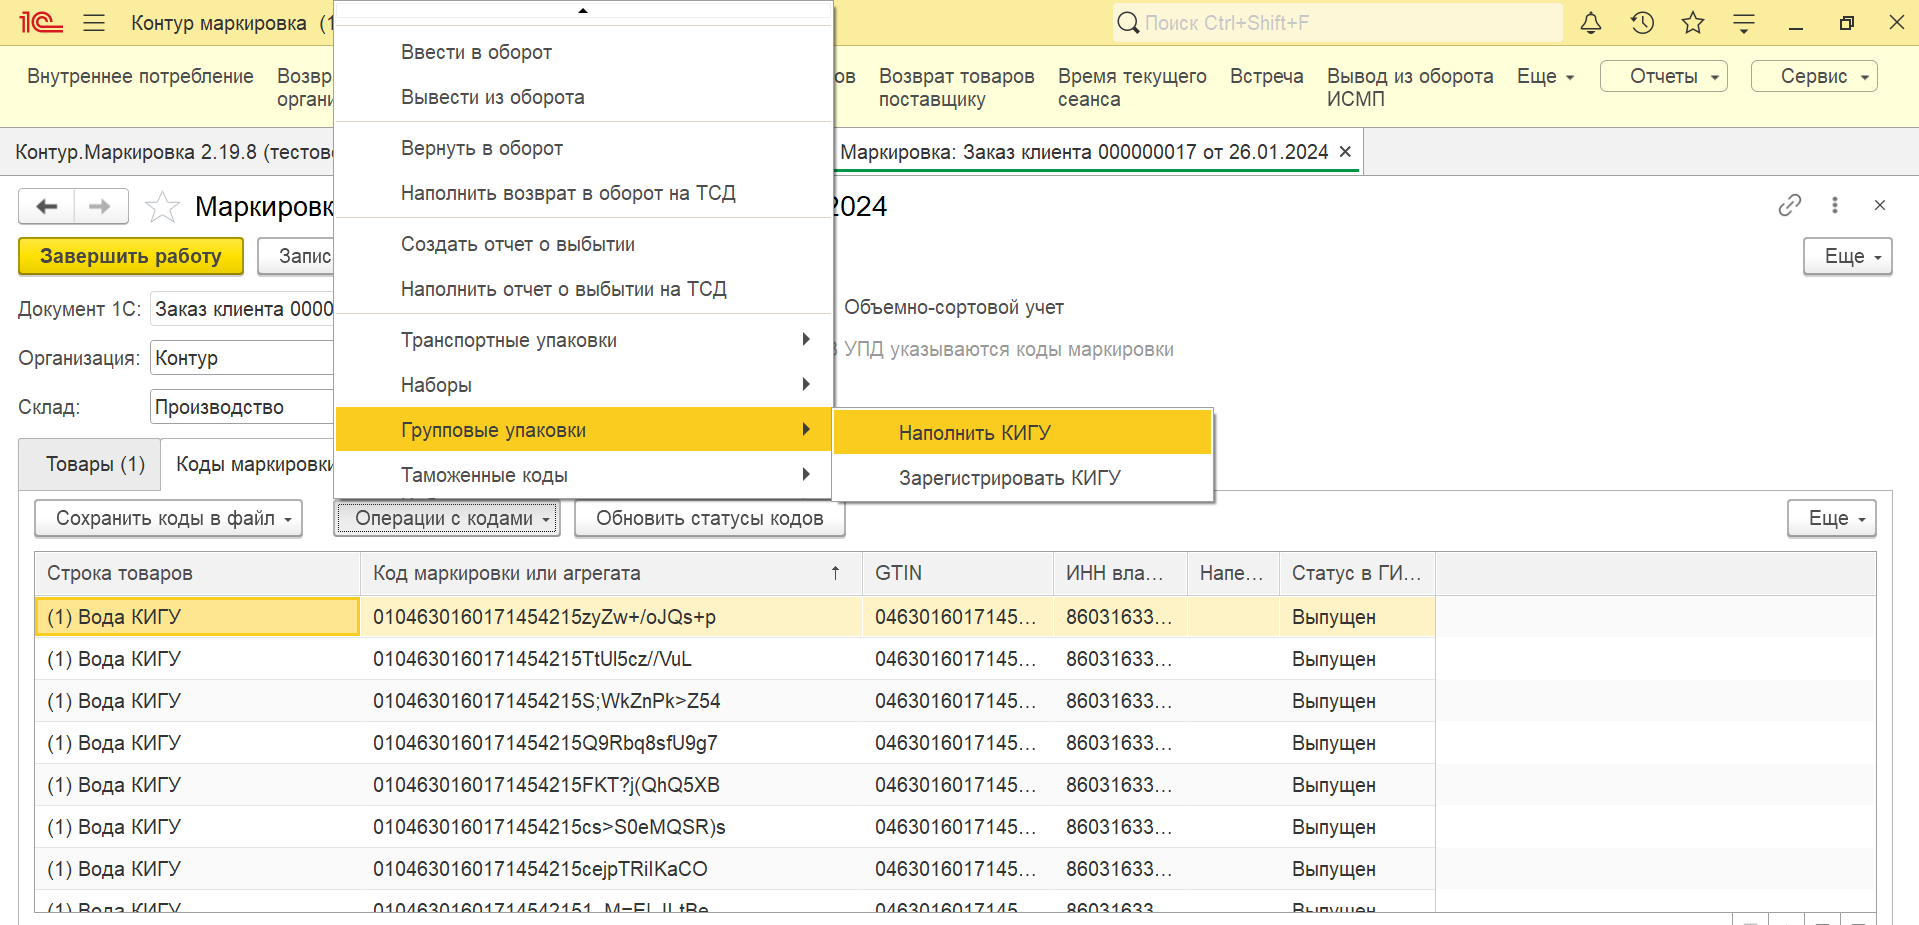Open the three-dot form menu icon
The width and height of the screenshot is (1919, 925).
pos(1834,205)
